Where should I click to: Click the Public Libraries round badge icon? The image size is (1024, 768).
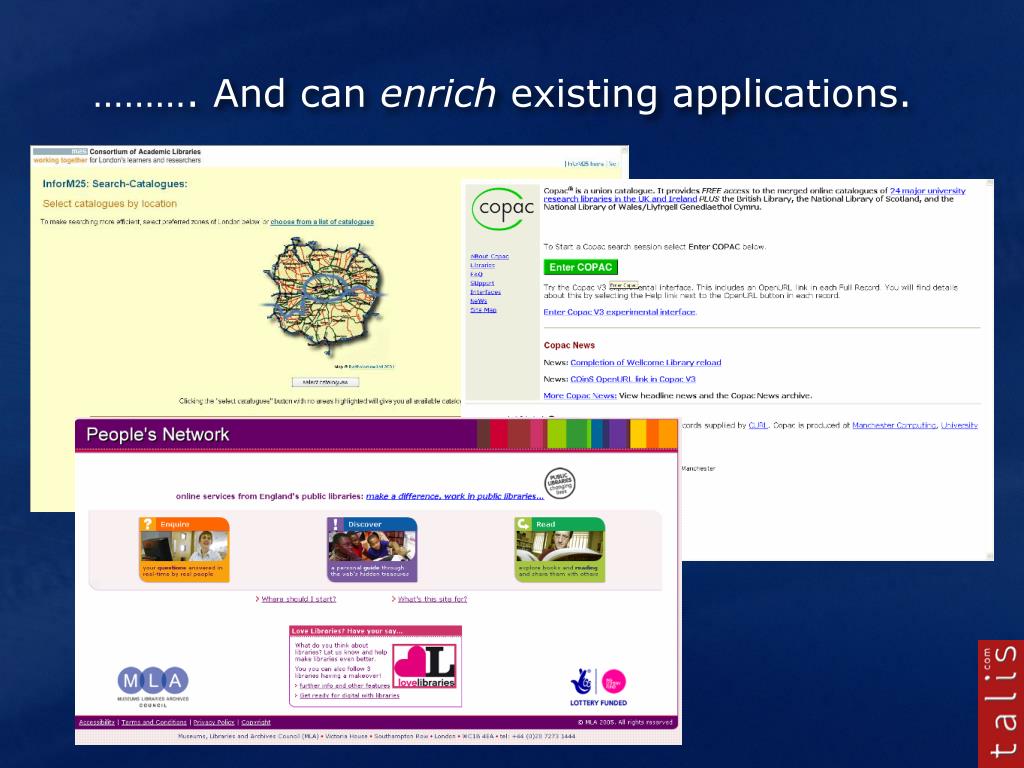(560, 484)
